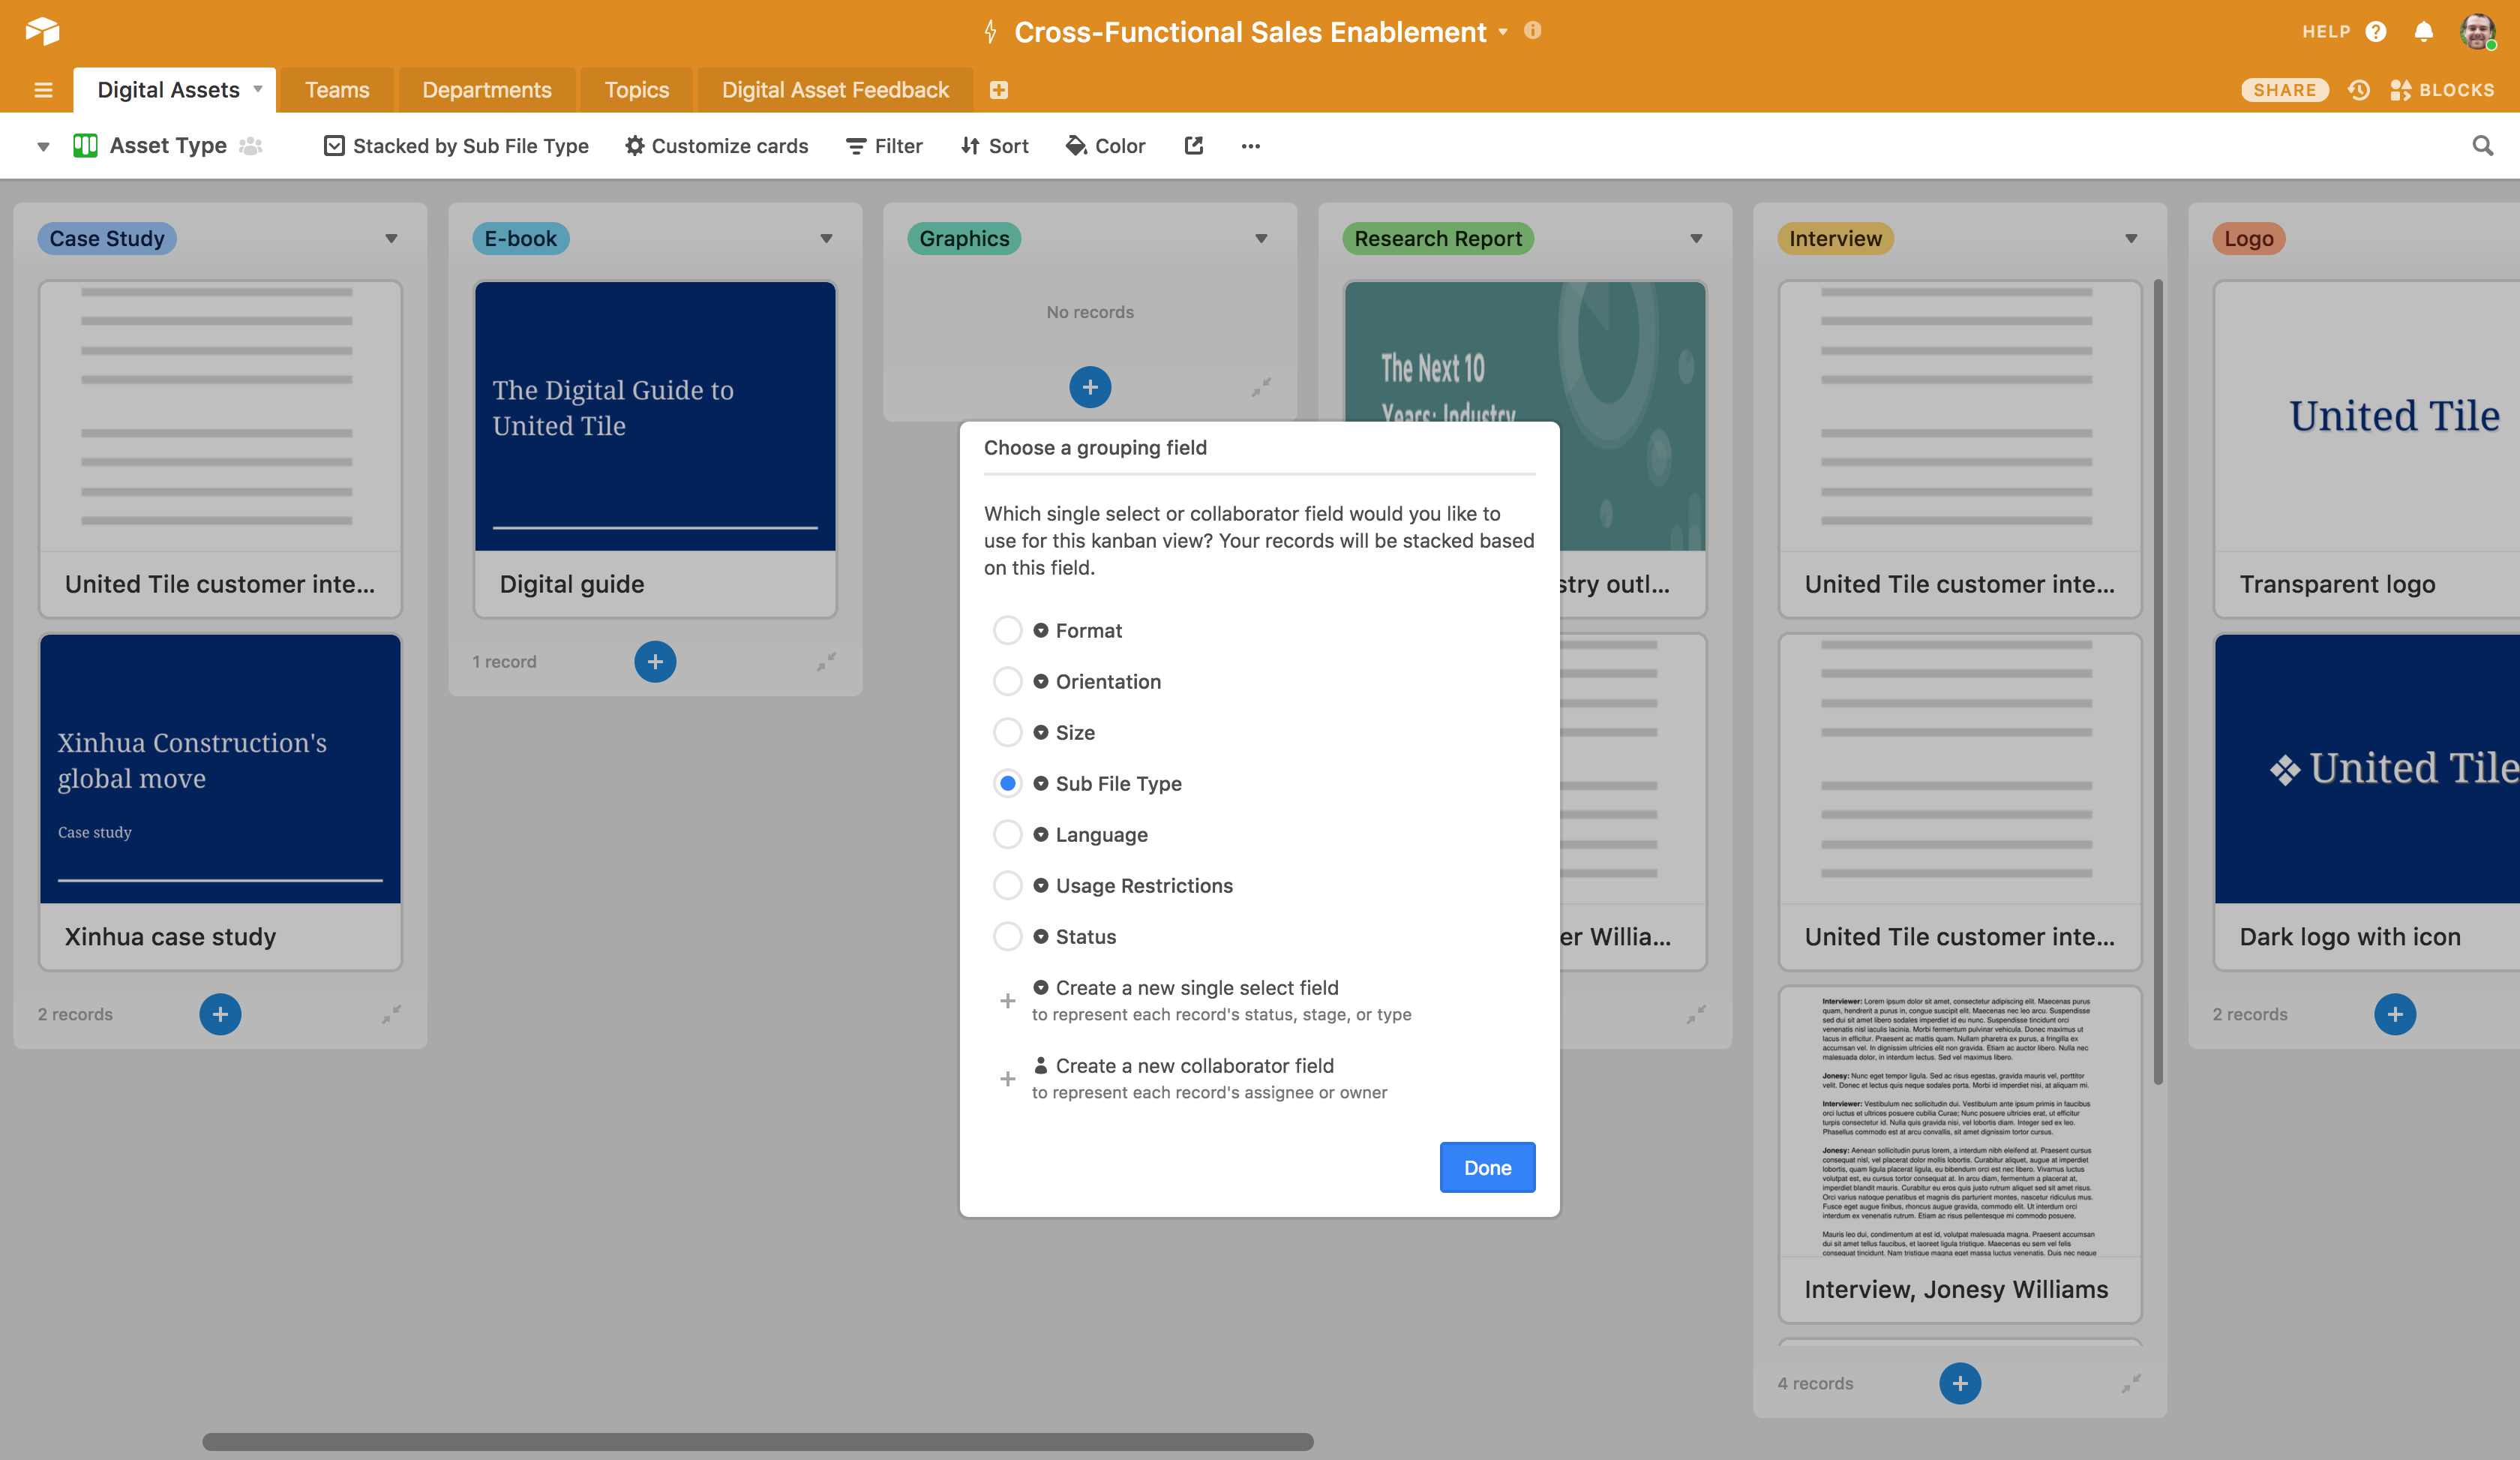Collapse the Interview stack
Viewport: 2520px width, 1460px height.
2131,1383
